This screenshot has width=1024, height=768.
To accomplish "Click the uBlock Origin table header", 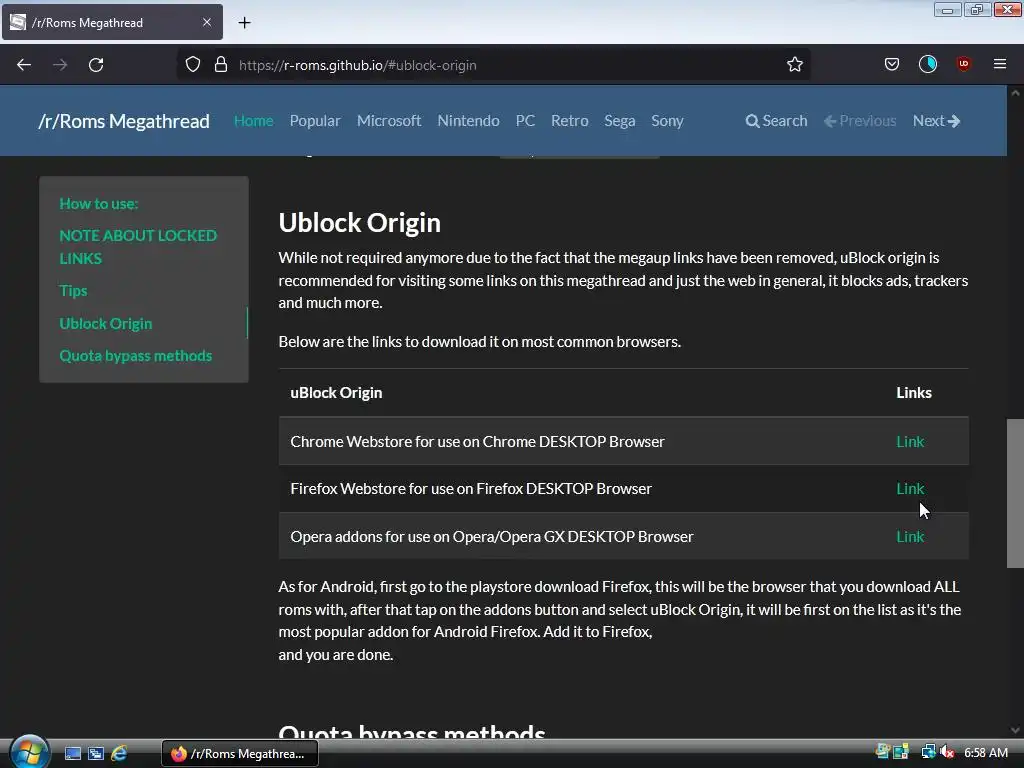I will (x=336, y=392).
